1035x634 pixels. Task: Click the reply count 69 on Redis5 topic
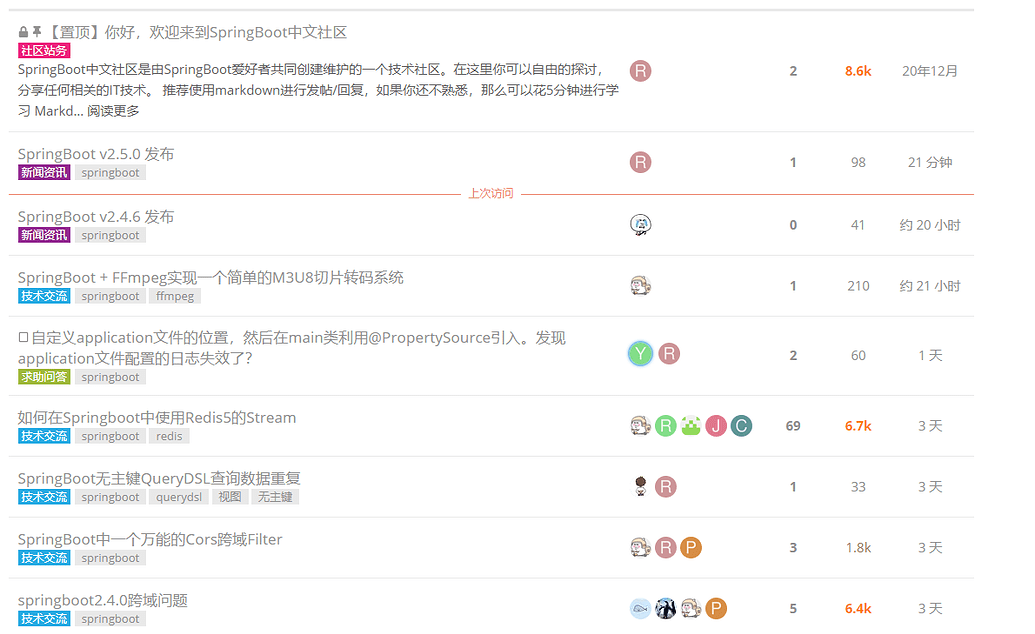coord(793,426)
